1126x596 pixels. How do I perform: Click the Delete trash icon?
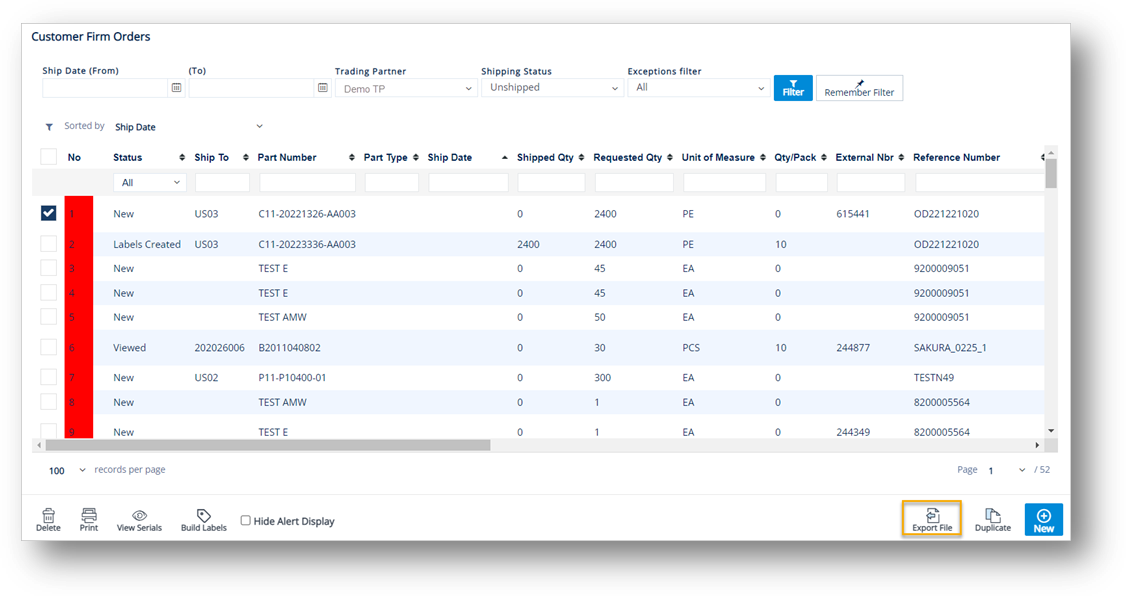point(48,516)
